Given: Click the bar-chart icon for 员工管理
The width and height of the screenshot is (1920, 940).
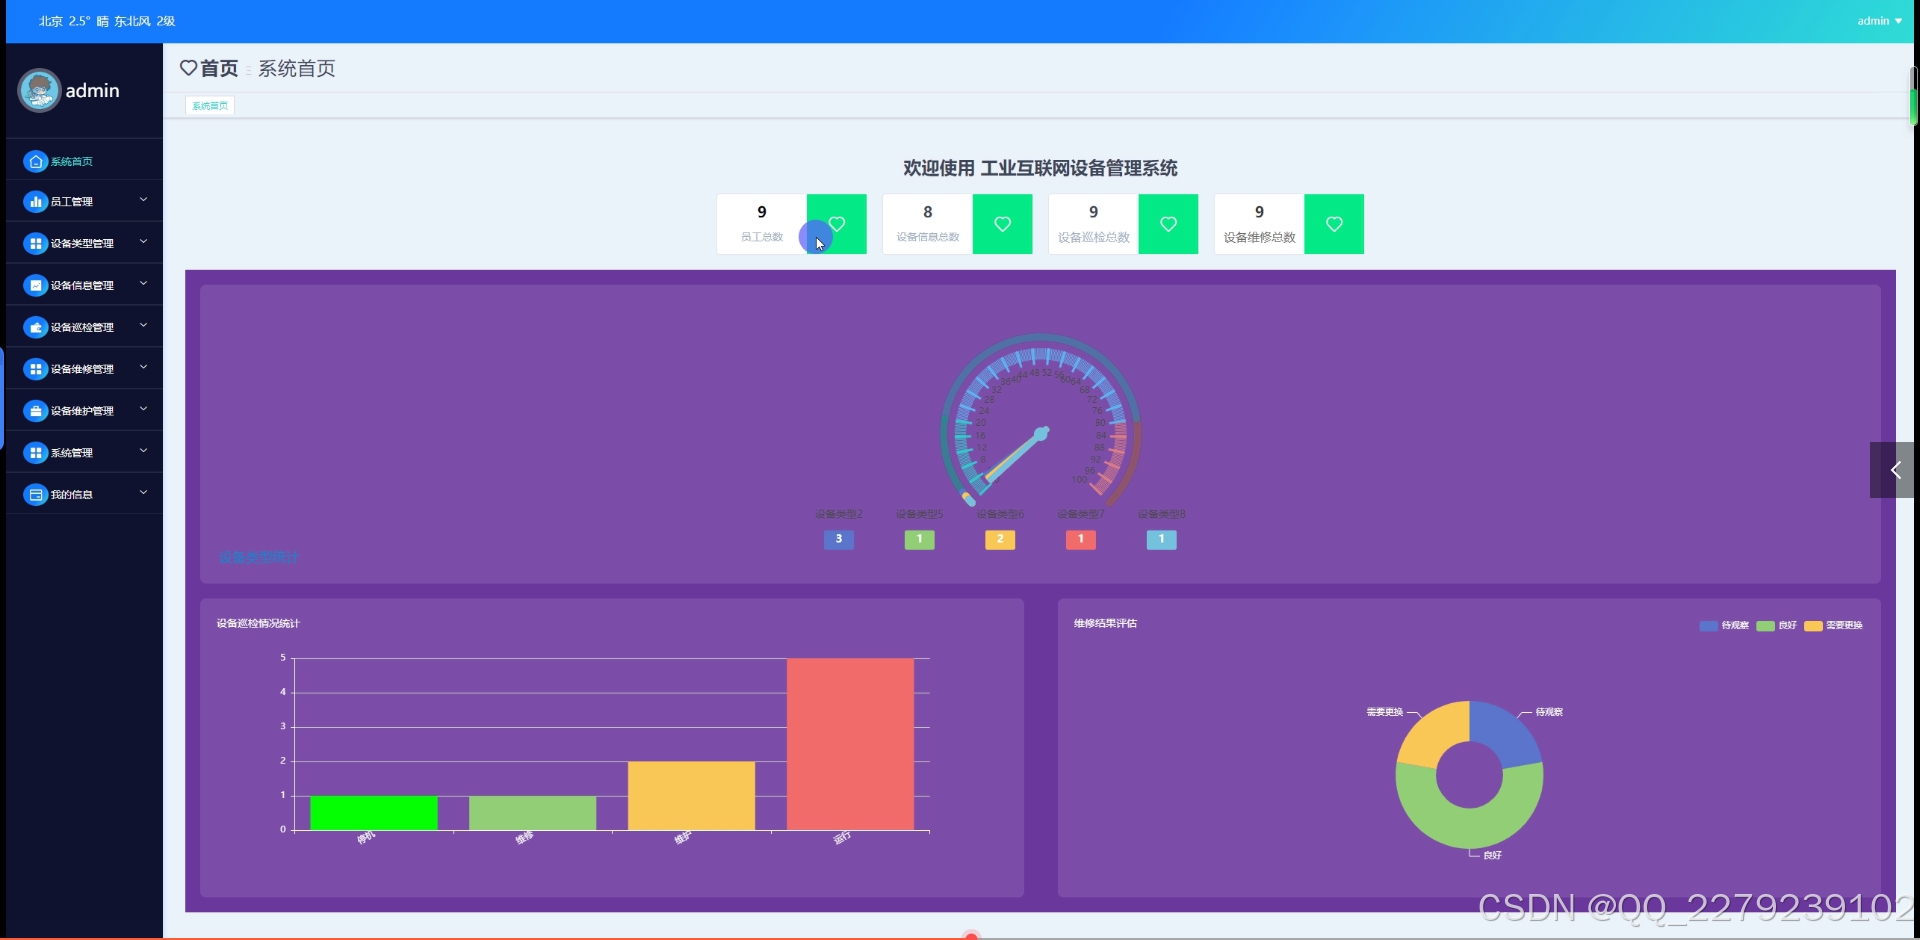Looking at the screenshot, I should point(36,202).
